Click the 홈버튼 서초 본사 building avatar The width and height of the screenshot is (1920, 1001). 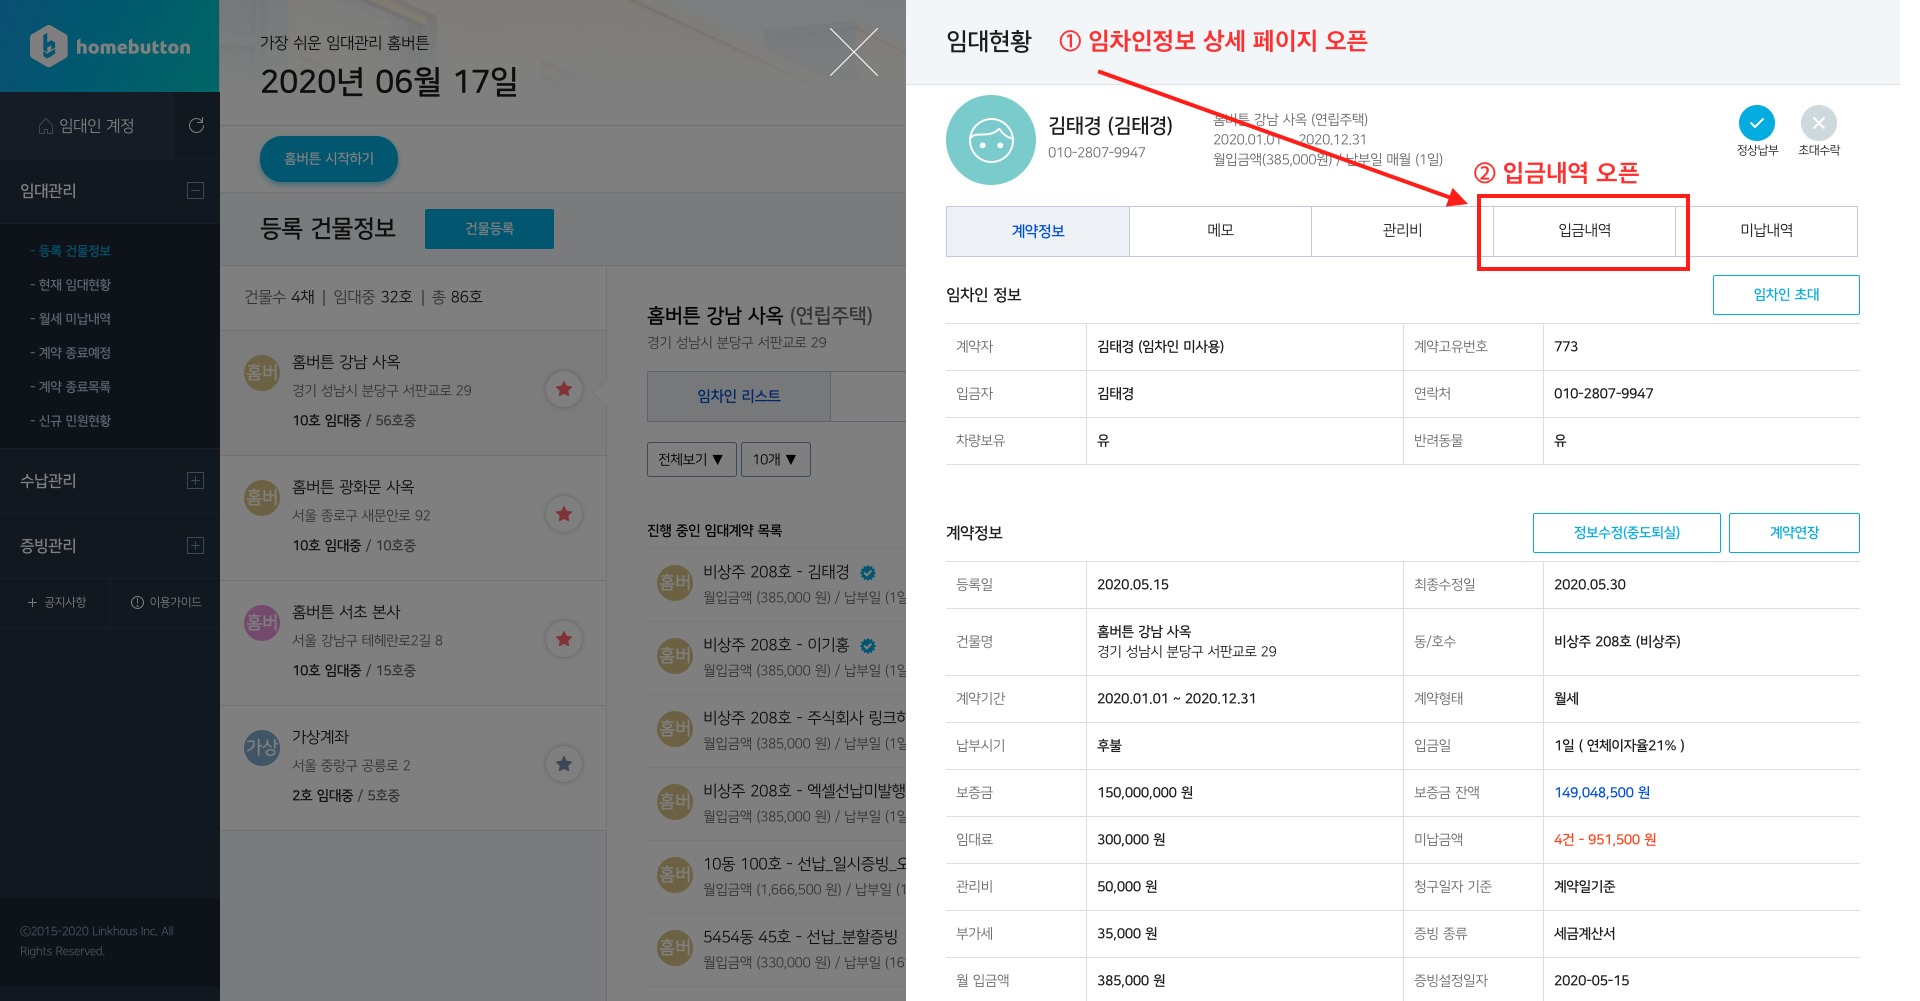click(x=262, y=623)
